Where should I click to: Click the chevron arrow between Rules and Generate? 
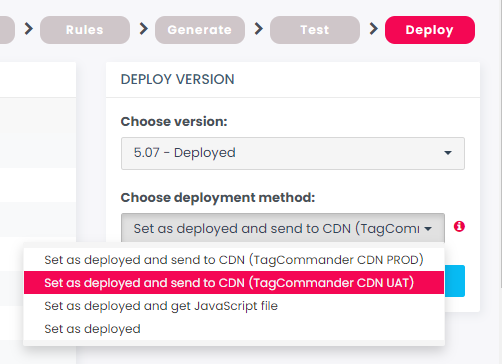pyautogui.click(x=144, y=29)
